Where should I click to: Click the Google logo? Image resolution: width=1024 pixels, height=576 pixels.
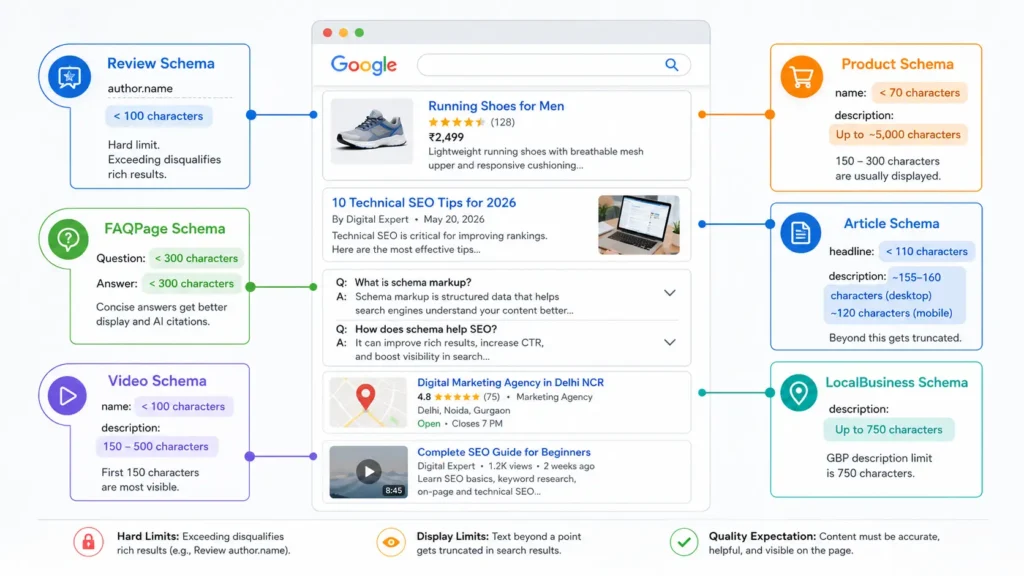point(364,65)
